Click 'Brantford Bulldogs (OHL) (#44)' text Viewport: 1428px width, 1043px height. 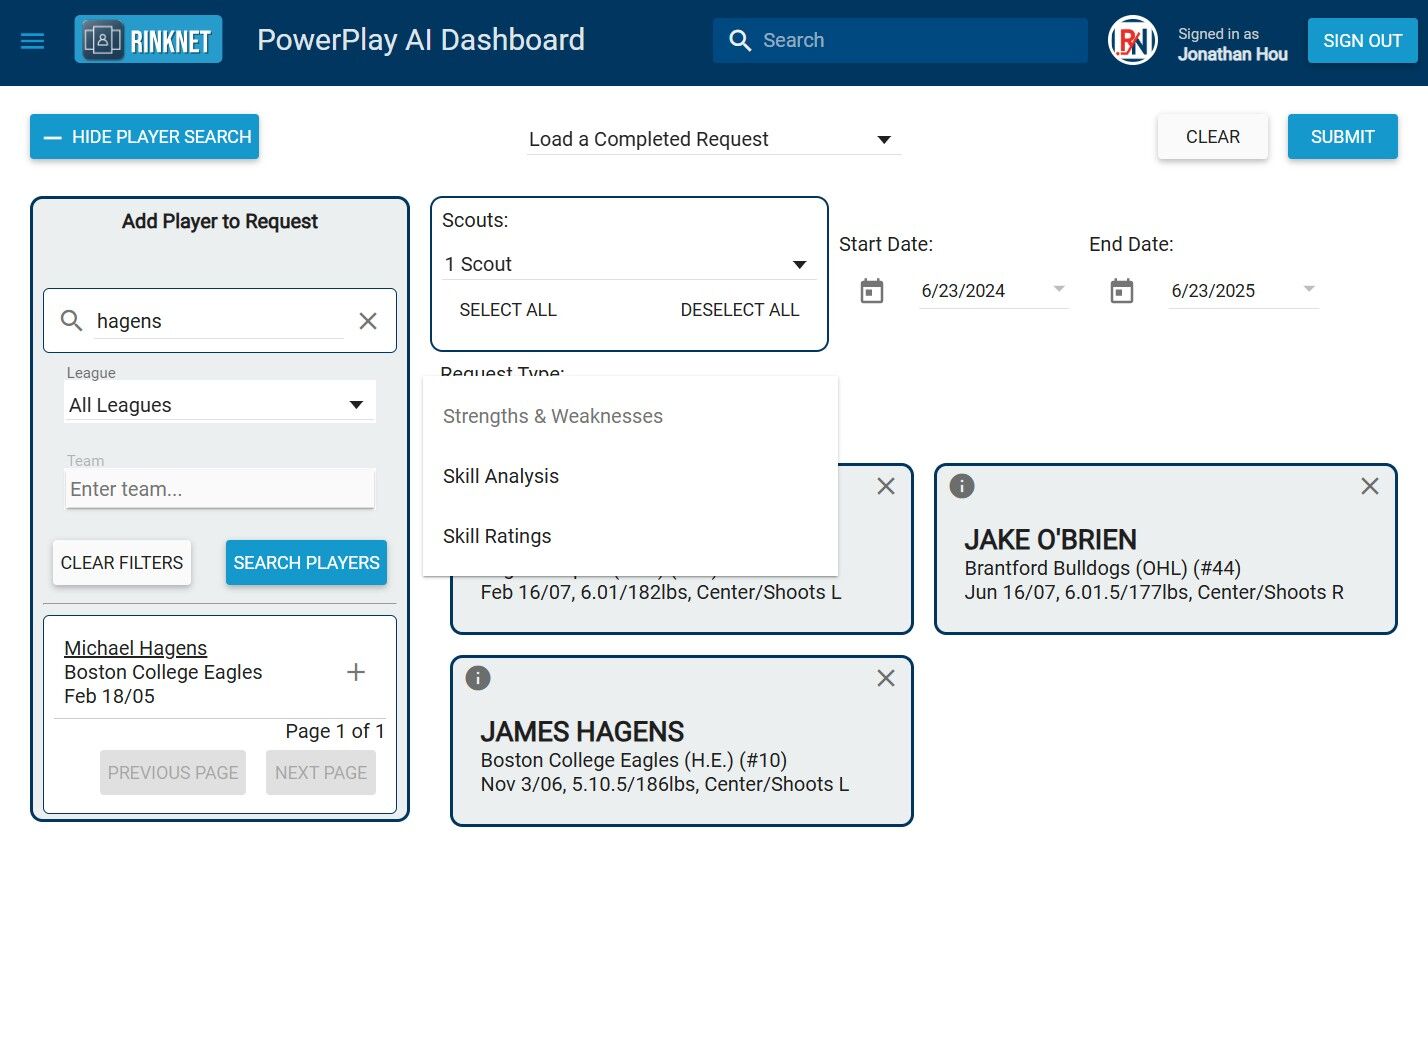click(1102, 568)
